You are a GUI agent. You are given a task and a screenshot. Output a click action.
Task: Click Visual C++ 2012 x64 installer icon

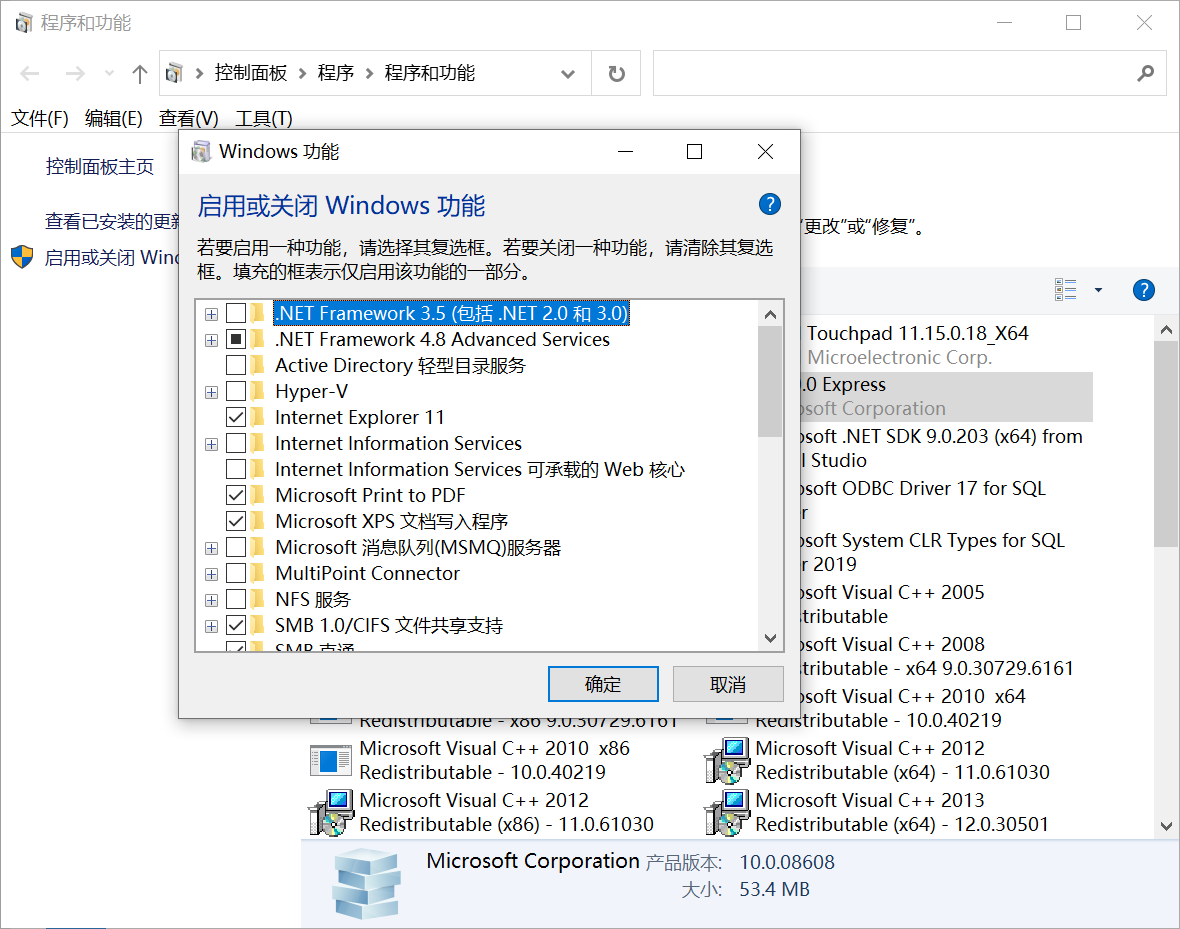(x=726, y=760)
